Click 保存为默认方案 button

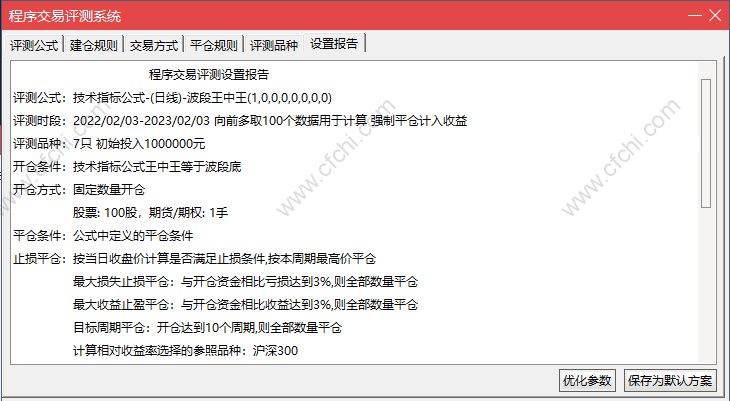point(670,381)
